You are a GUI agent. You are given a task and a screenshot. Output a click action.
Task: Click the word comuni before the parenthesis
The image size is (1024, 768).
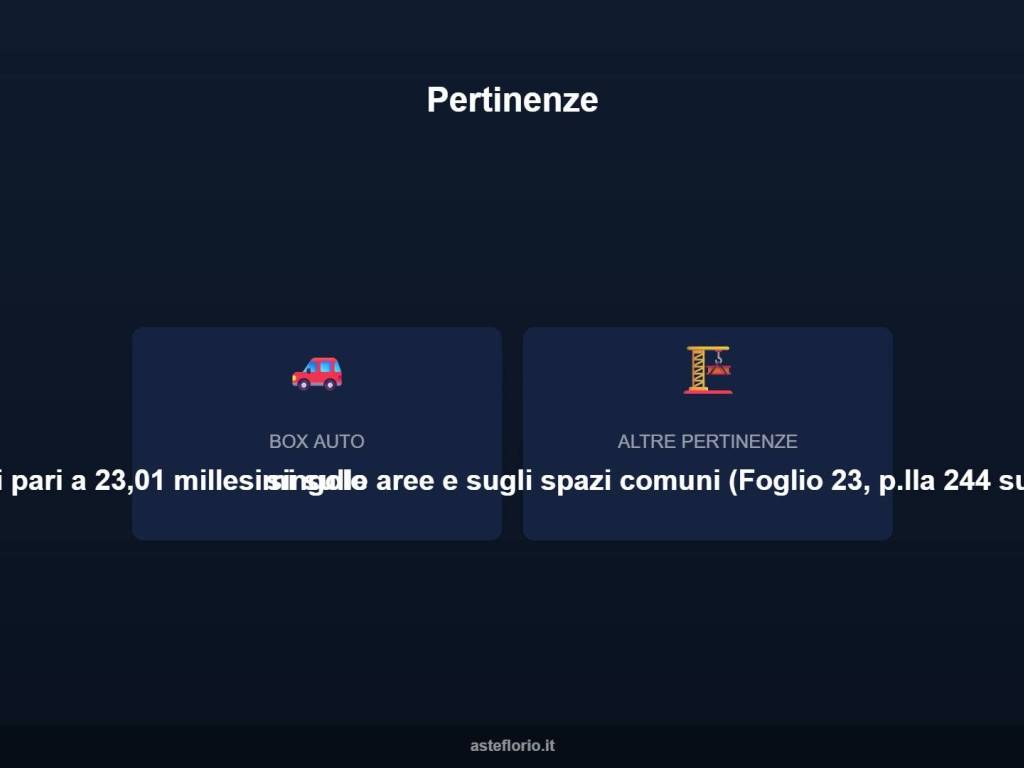pyautogui.click(x=669, y=481)
